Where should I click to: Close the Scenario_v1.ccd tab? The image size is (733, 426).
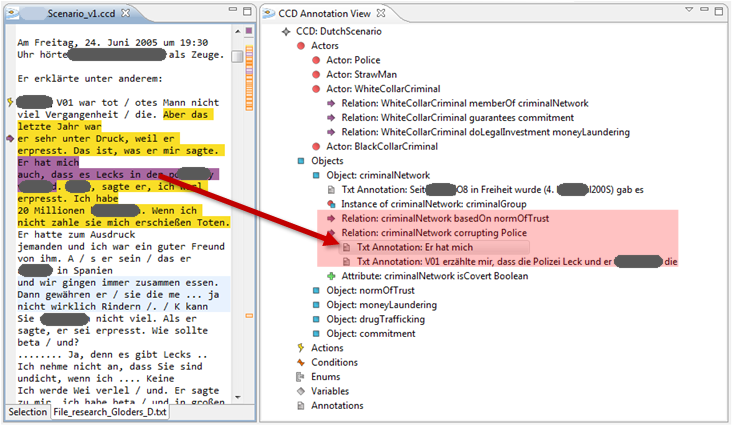[x=125, y=13]
